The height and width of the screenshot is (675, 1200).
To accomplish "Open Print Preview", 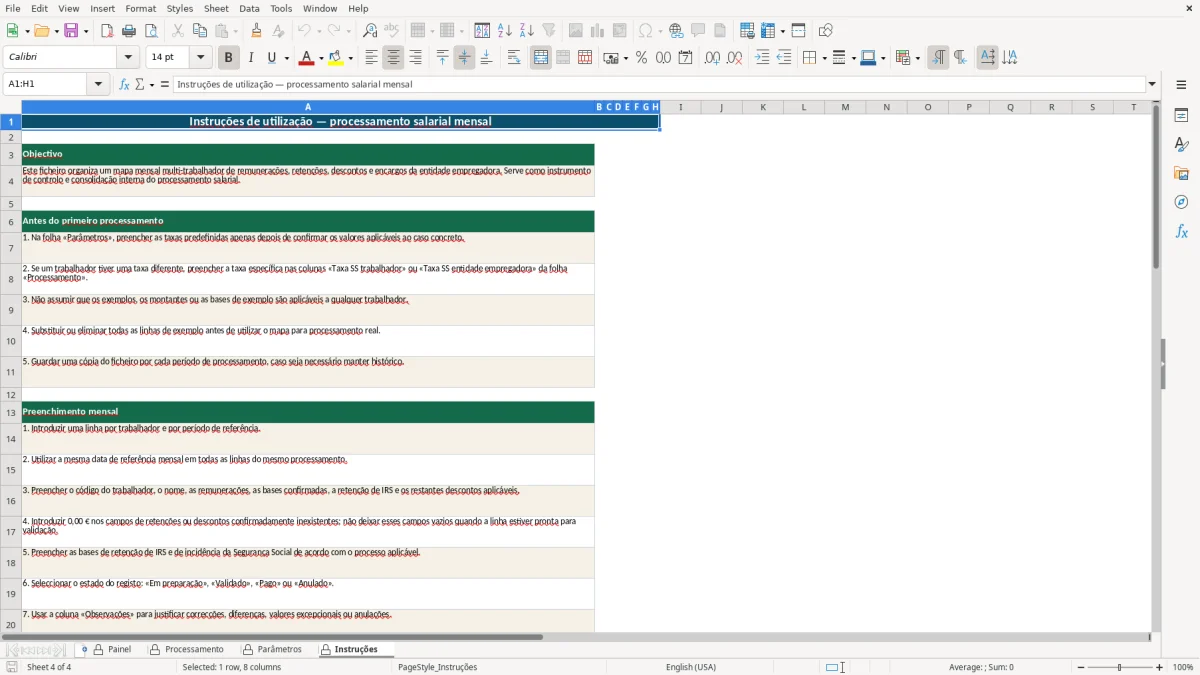I will tap(151, 31).
